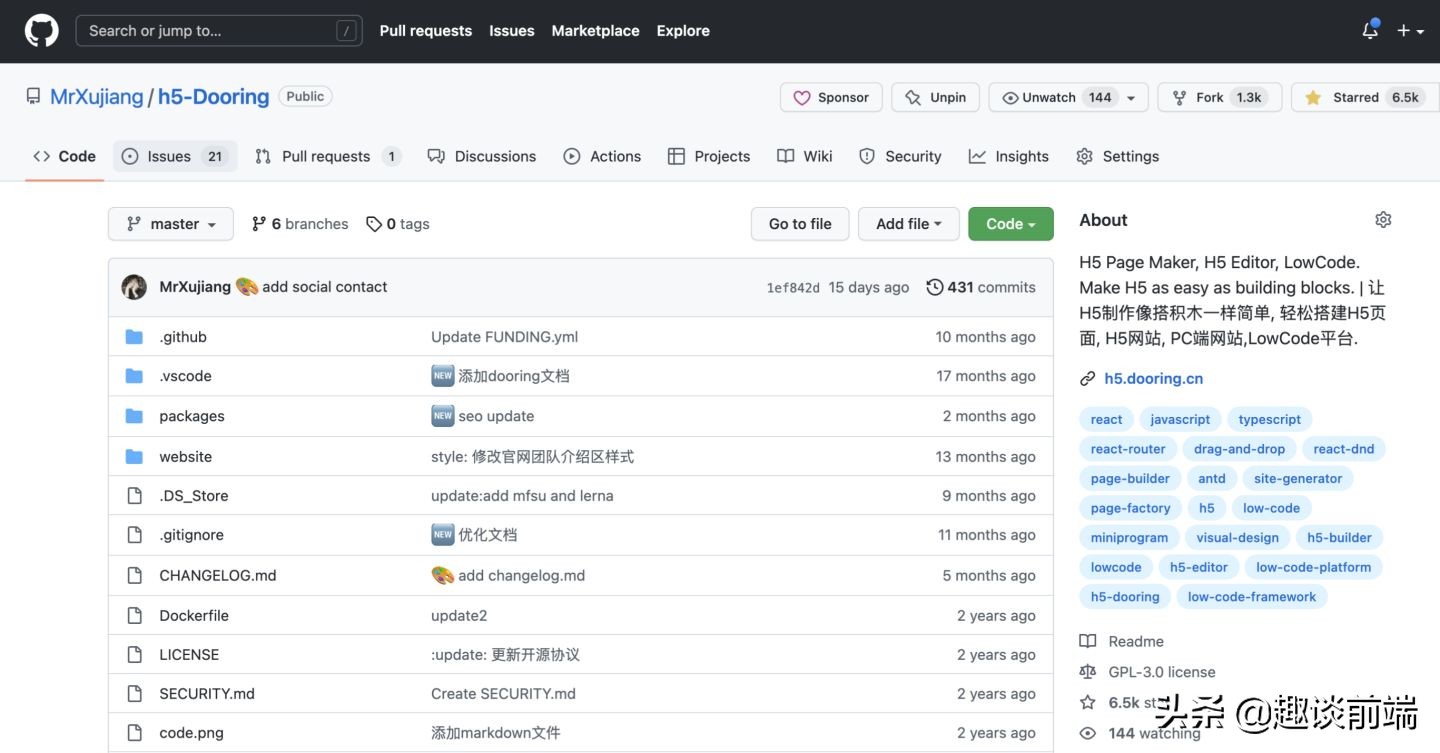Switch to the repository Pull requests tab
The height and width of the screenshot is (753, 1440).
[327, 156]
